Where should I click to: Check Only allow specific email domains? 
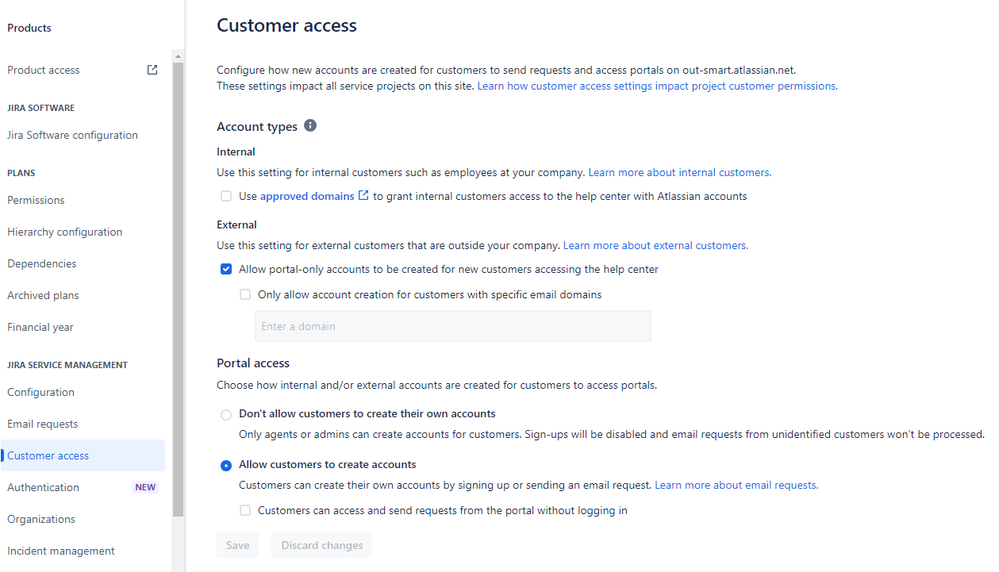pos(245,295)
